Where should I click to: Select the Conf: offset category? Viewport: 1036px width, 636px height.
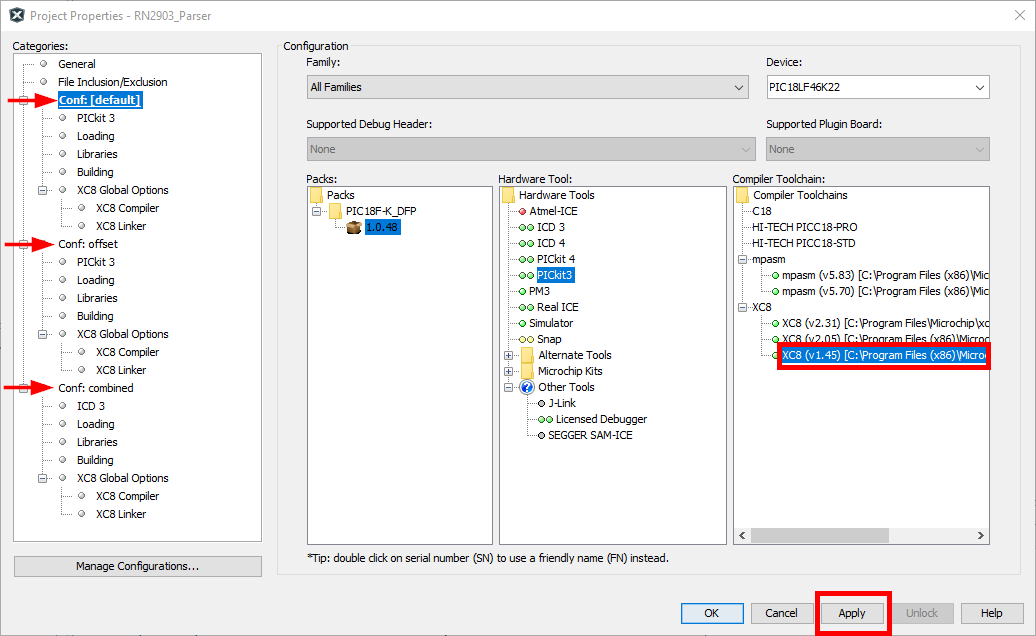click(88, 244)
